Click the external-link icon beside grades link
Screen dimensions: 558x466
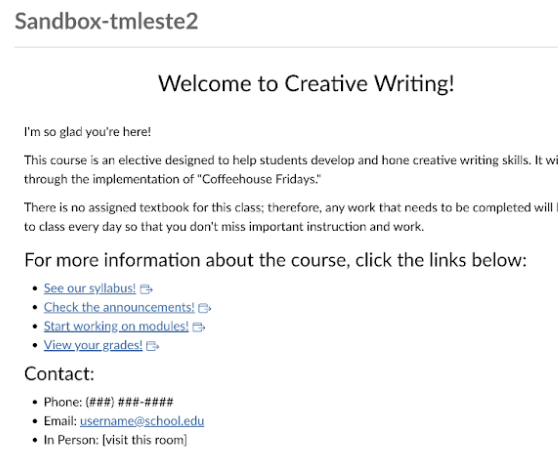point(153,346)
